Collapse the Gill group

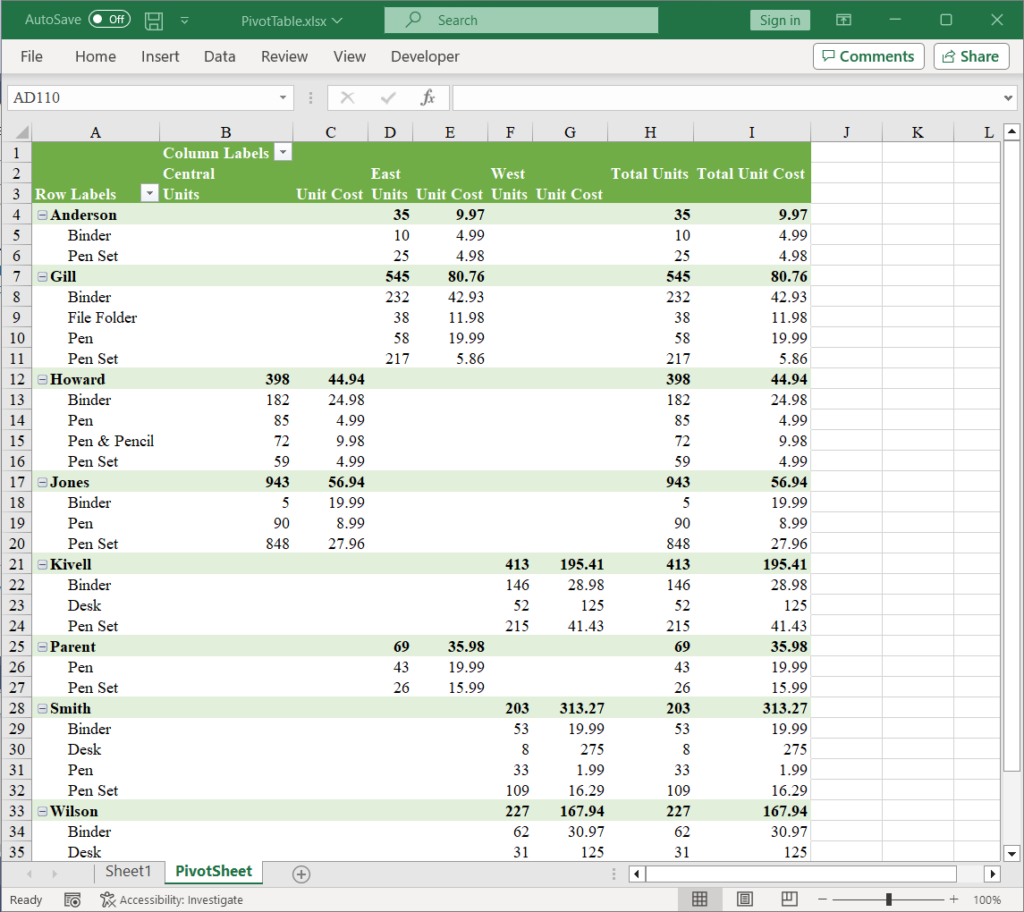point(40,276)
